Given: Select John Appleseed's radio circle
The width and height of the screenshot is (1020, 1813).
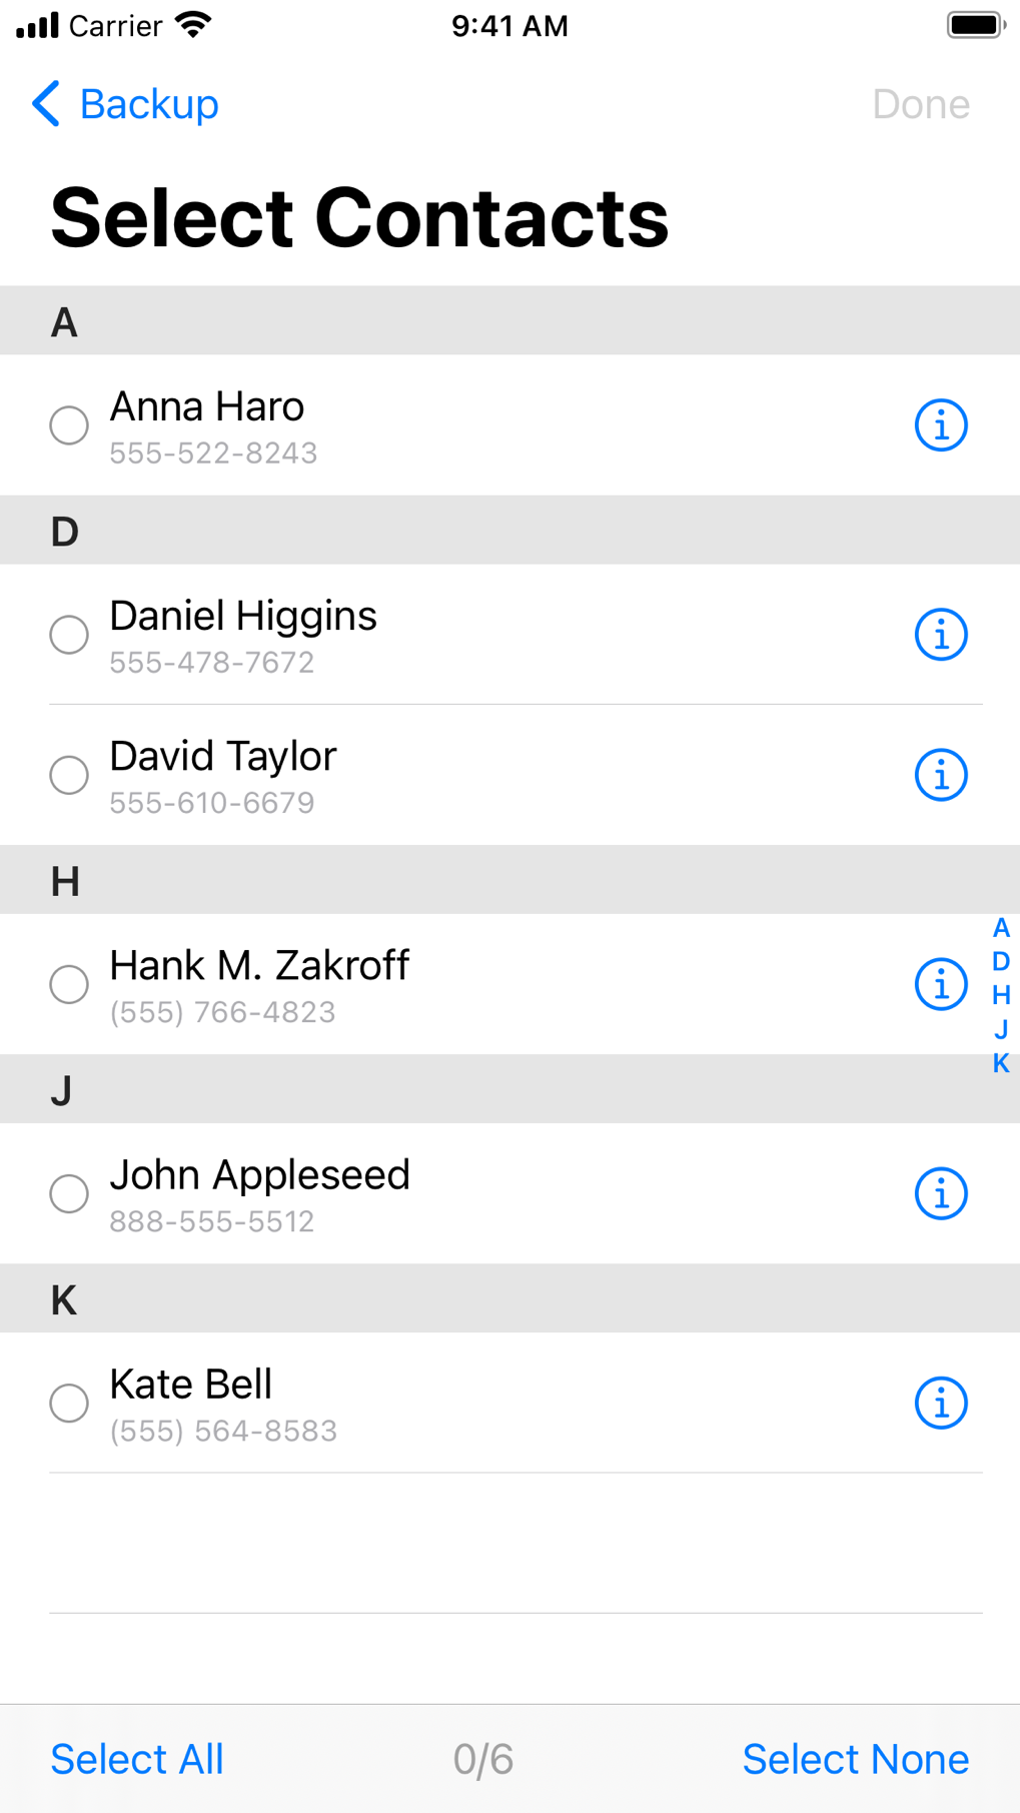Looking at the screenshot, I should pyautogui.click(x=69, y=1194).
